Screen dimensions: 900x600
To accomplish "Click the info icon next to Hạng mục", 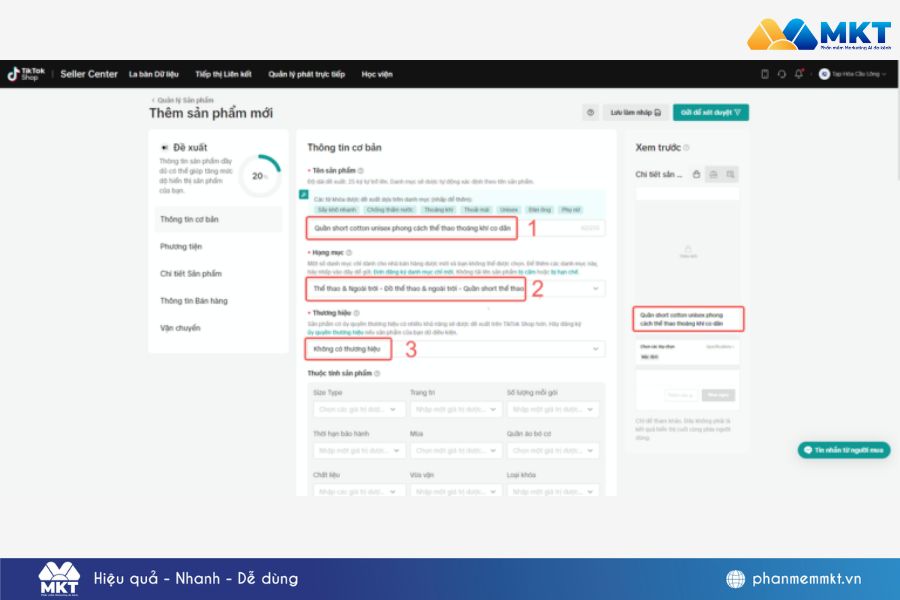I will [x=348, y=253].
